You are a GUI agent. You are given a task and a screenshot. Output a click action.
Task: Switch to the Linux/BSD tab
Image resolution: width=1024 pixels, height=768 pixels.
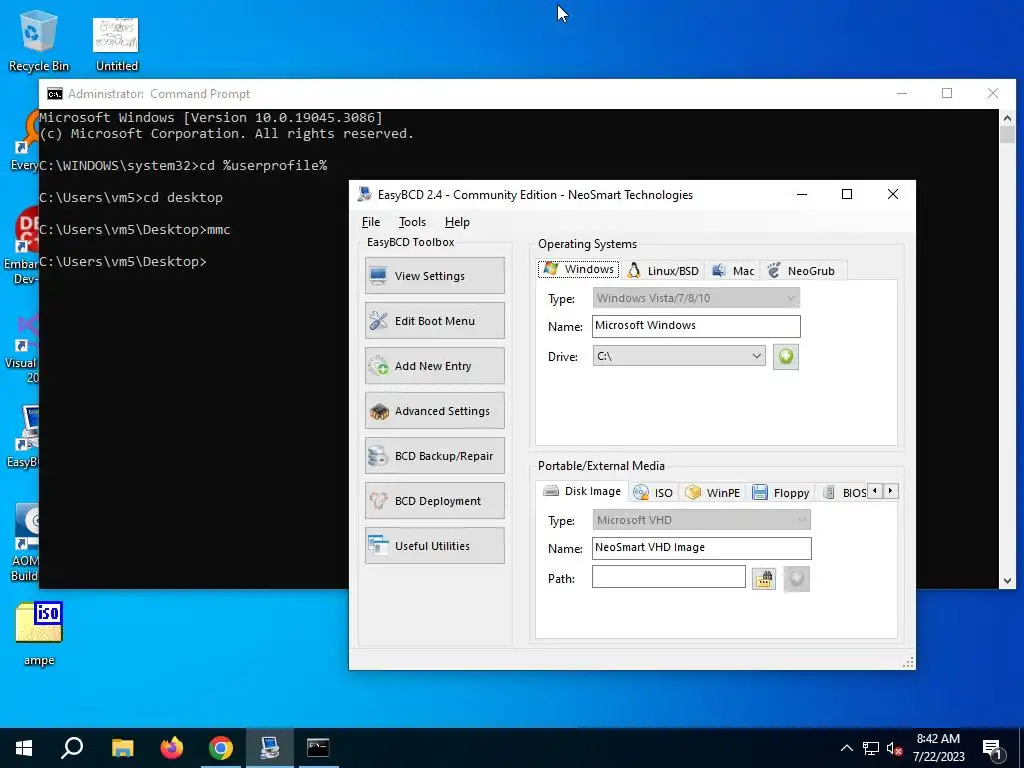[x=664, y=270]
